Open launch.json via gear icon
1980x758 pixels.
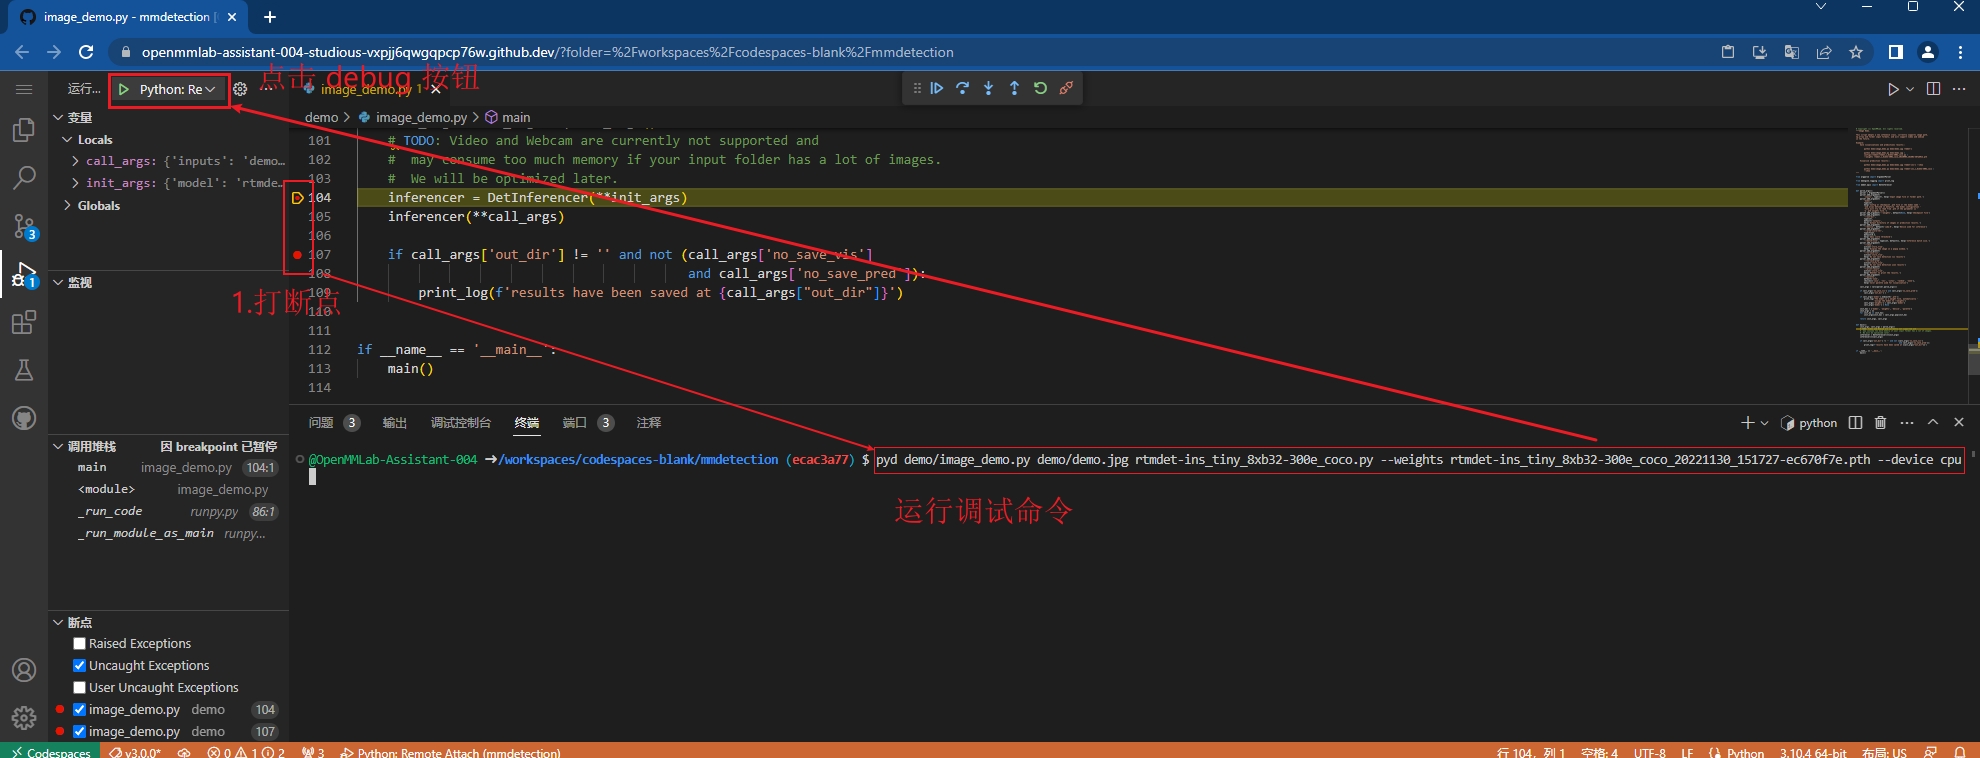[x=240, y=89]
